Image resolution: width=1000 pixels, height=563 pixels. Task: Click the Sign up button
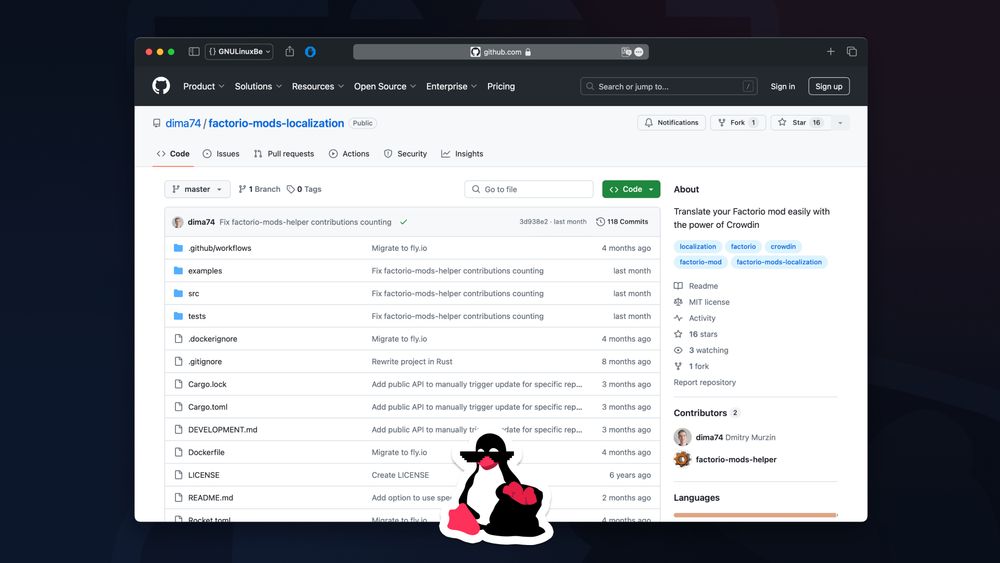(828, 86)
